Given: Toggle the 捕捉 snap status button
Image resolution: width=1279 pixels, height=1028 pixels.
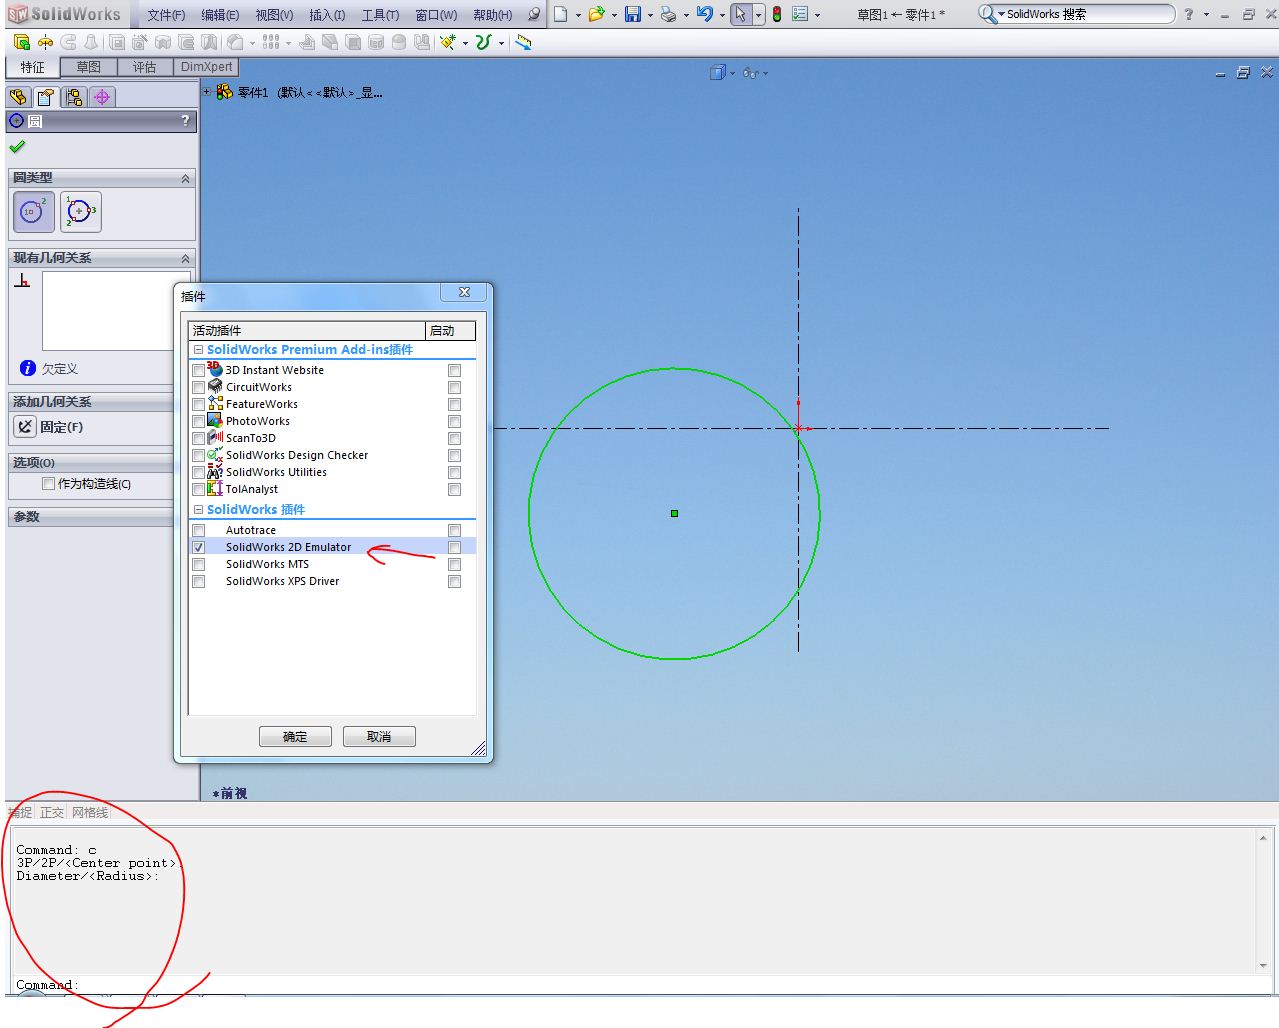Looking at the screenshot, I should click(20, 813).
